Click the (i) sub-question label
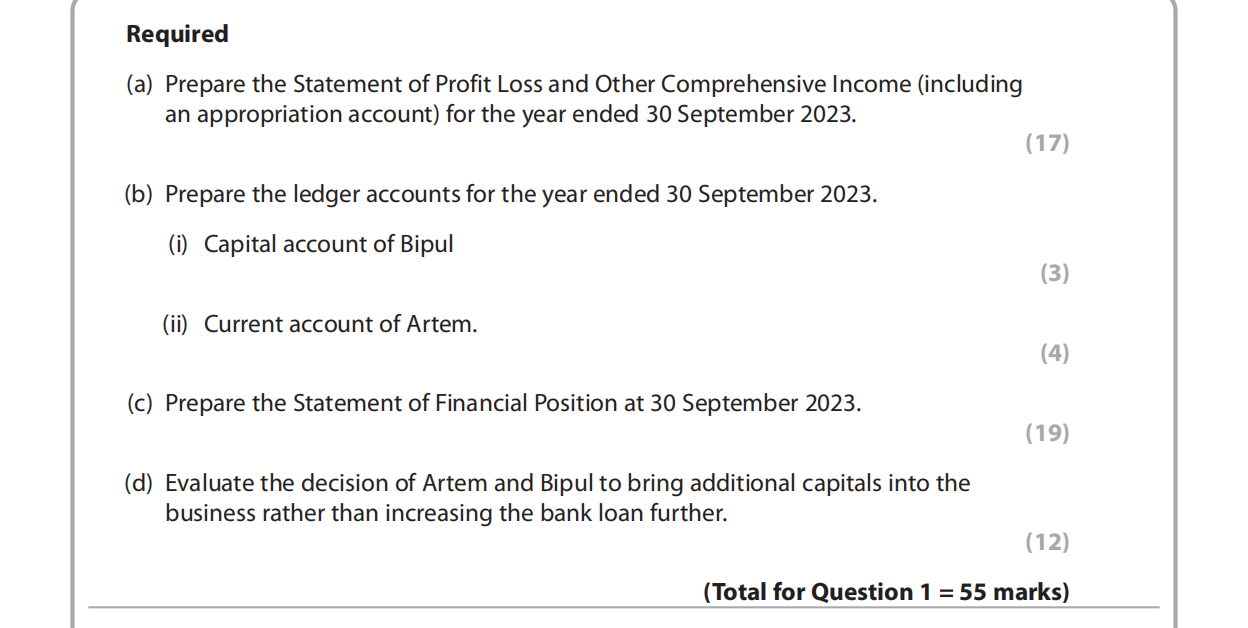1248x628 pixels. (177, 244)
